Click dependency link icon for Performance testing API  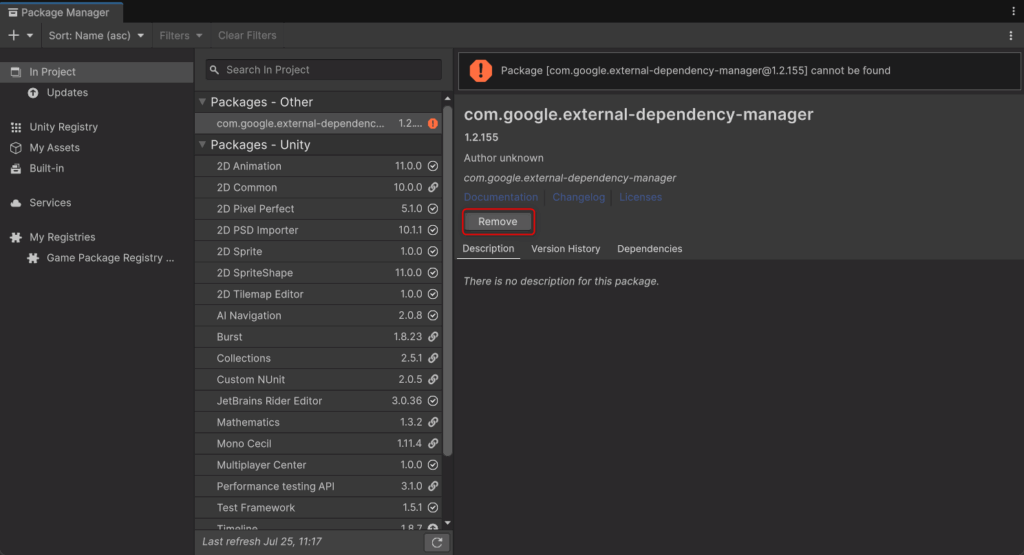(433, 486)
